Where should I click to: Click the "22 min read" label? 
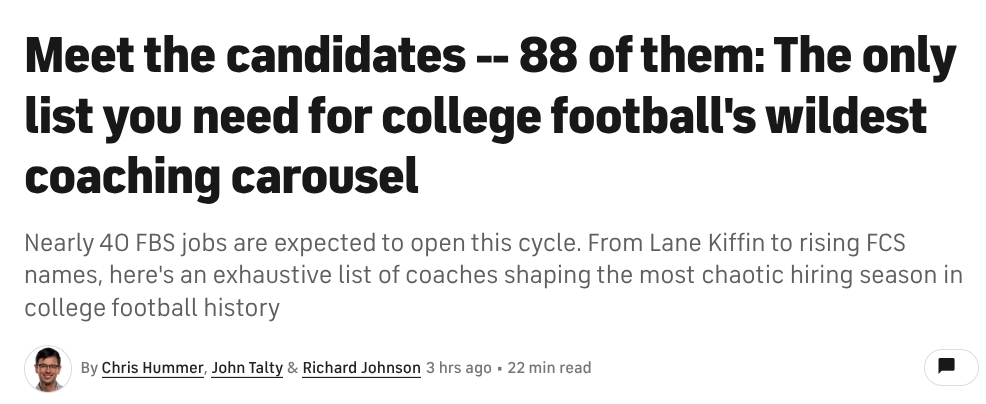[549, 368]
